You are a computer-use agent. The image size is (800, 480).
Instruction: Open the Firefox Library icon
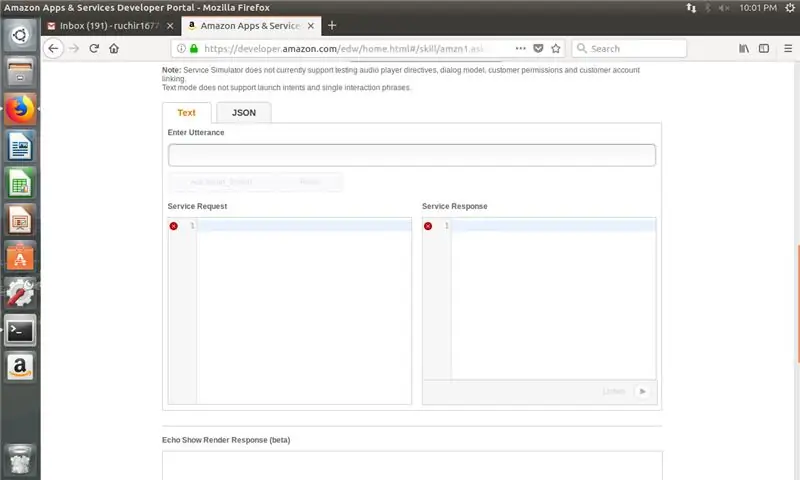(x=744, y=48)
